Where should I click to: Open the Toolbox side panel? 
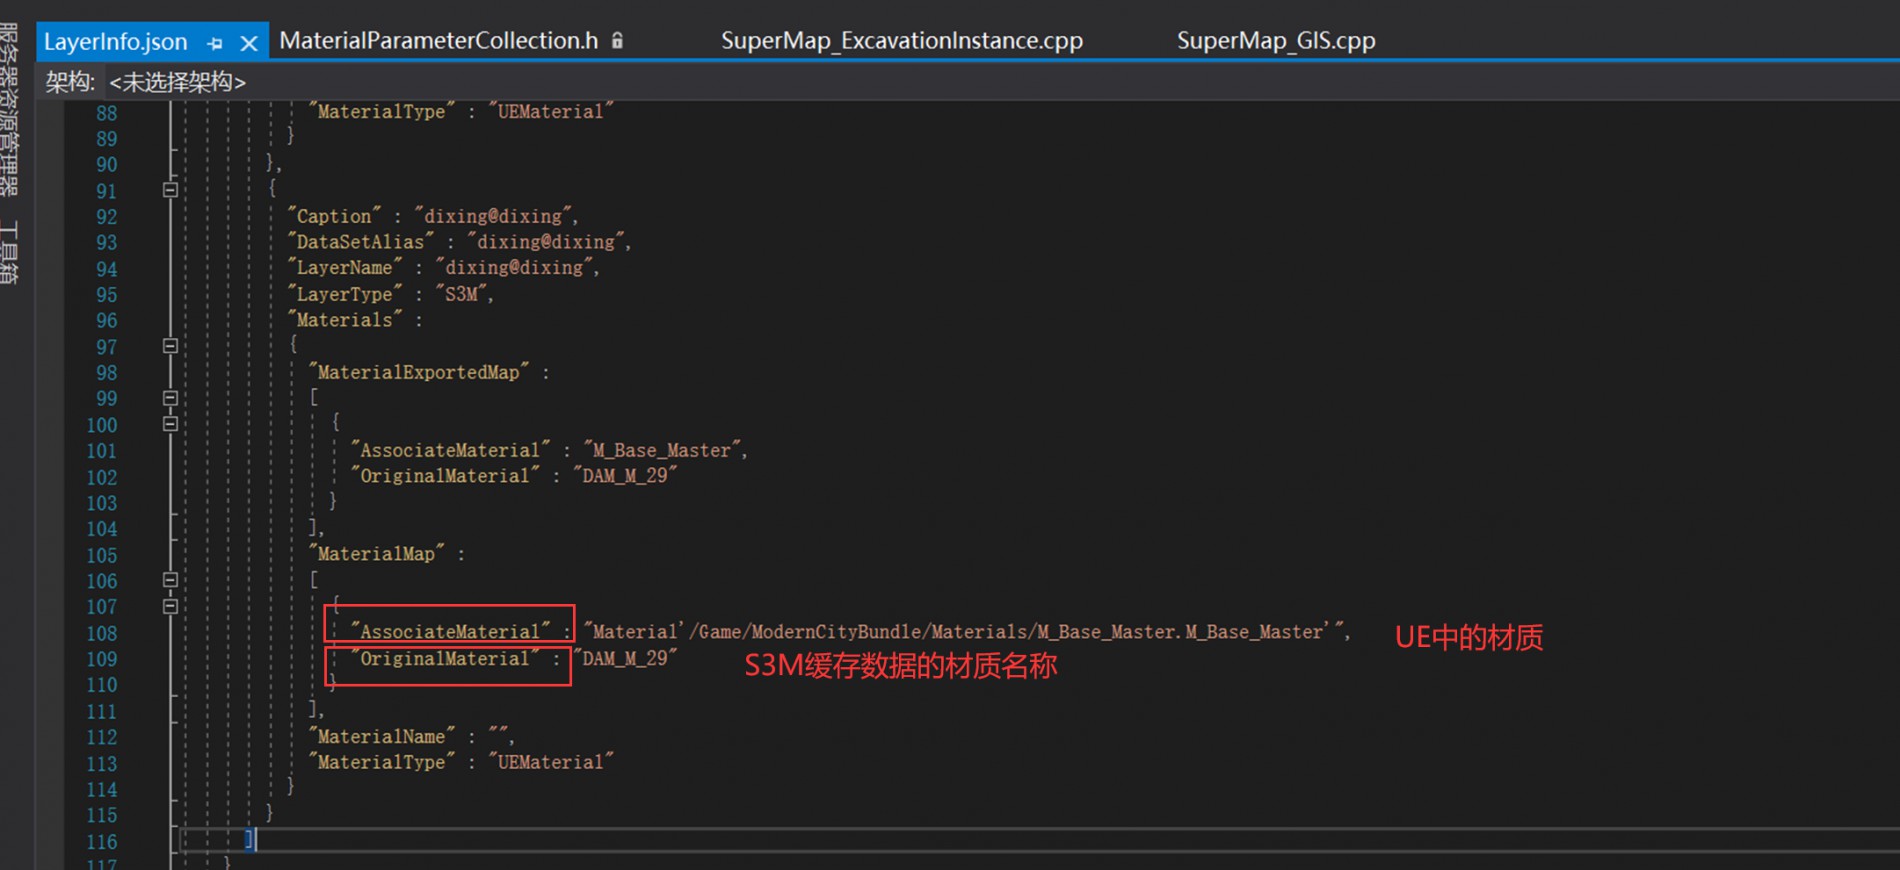9,253
